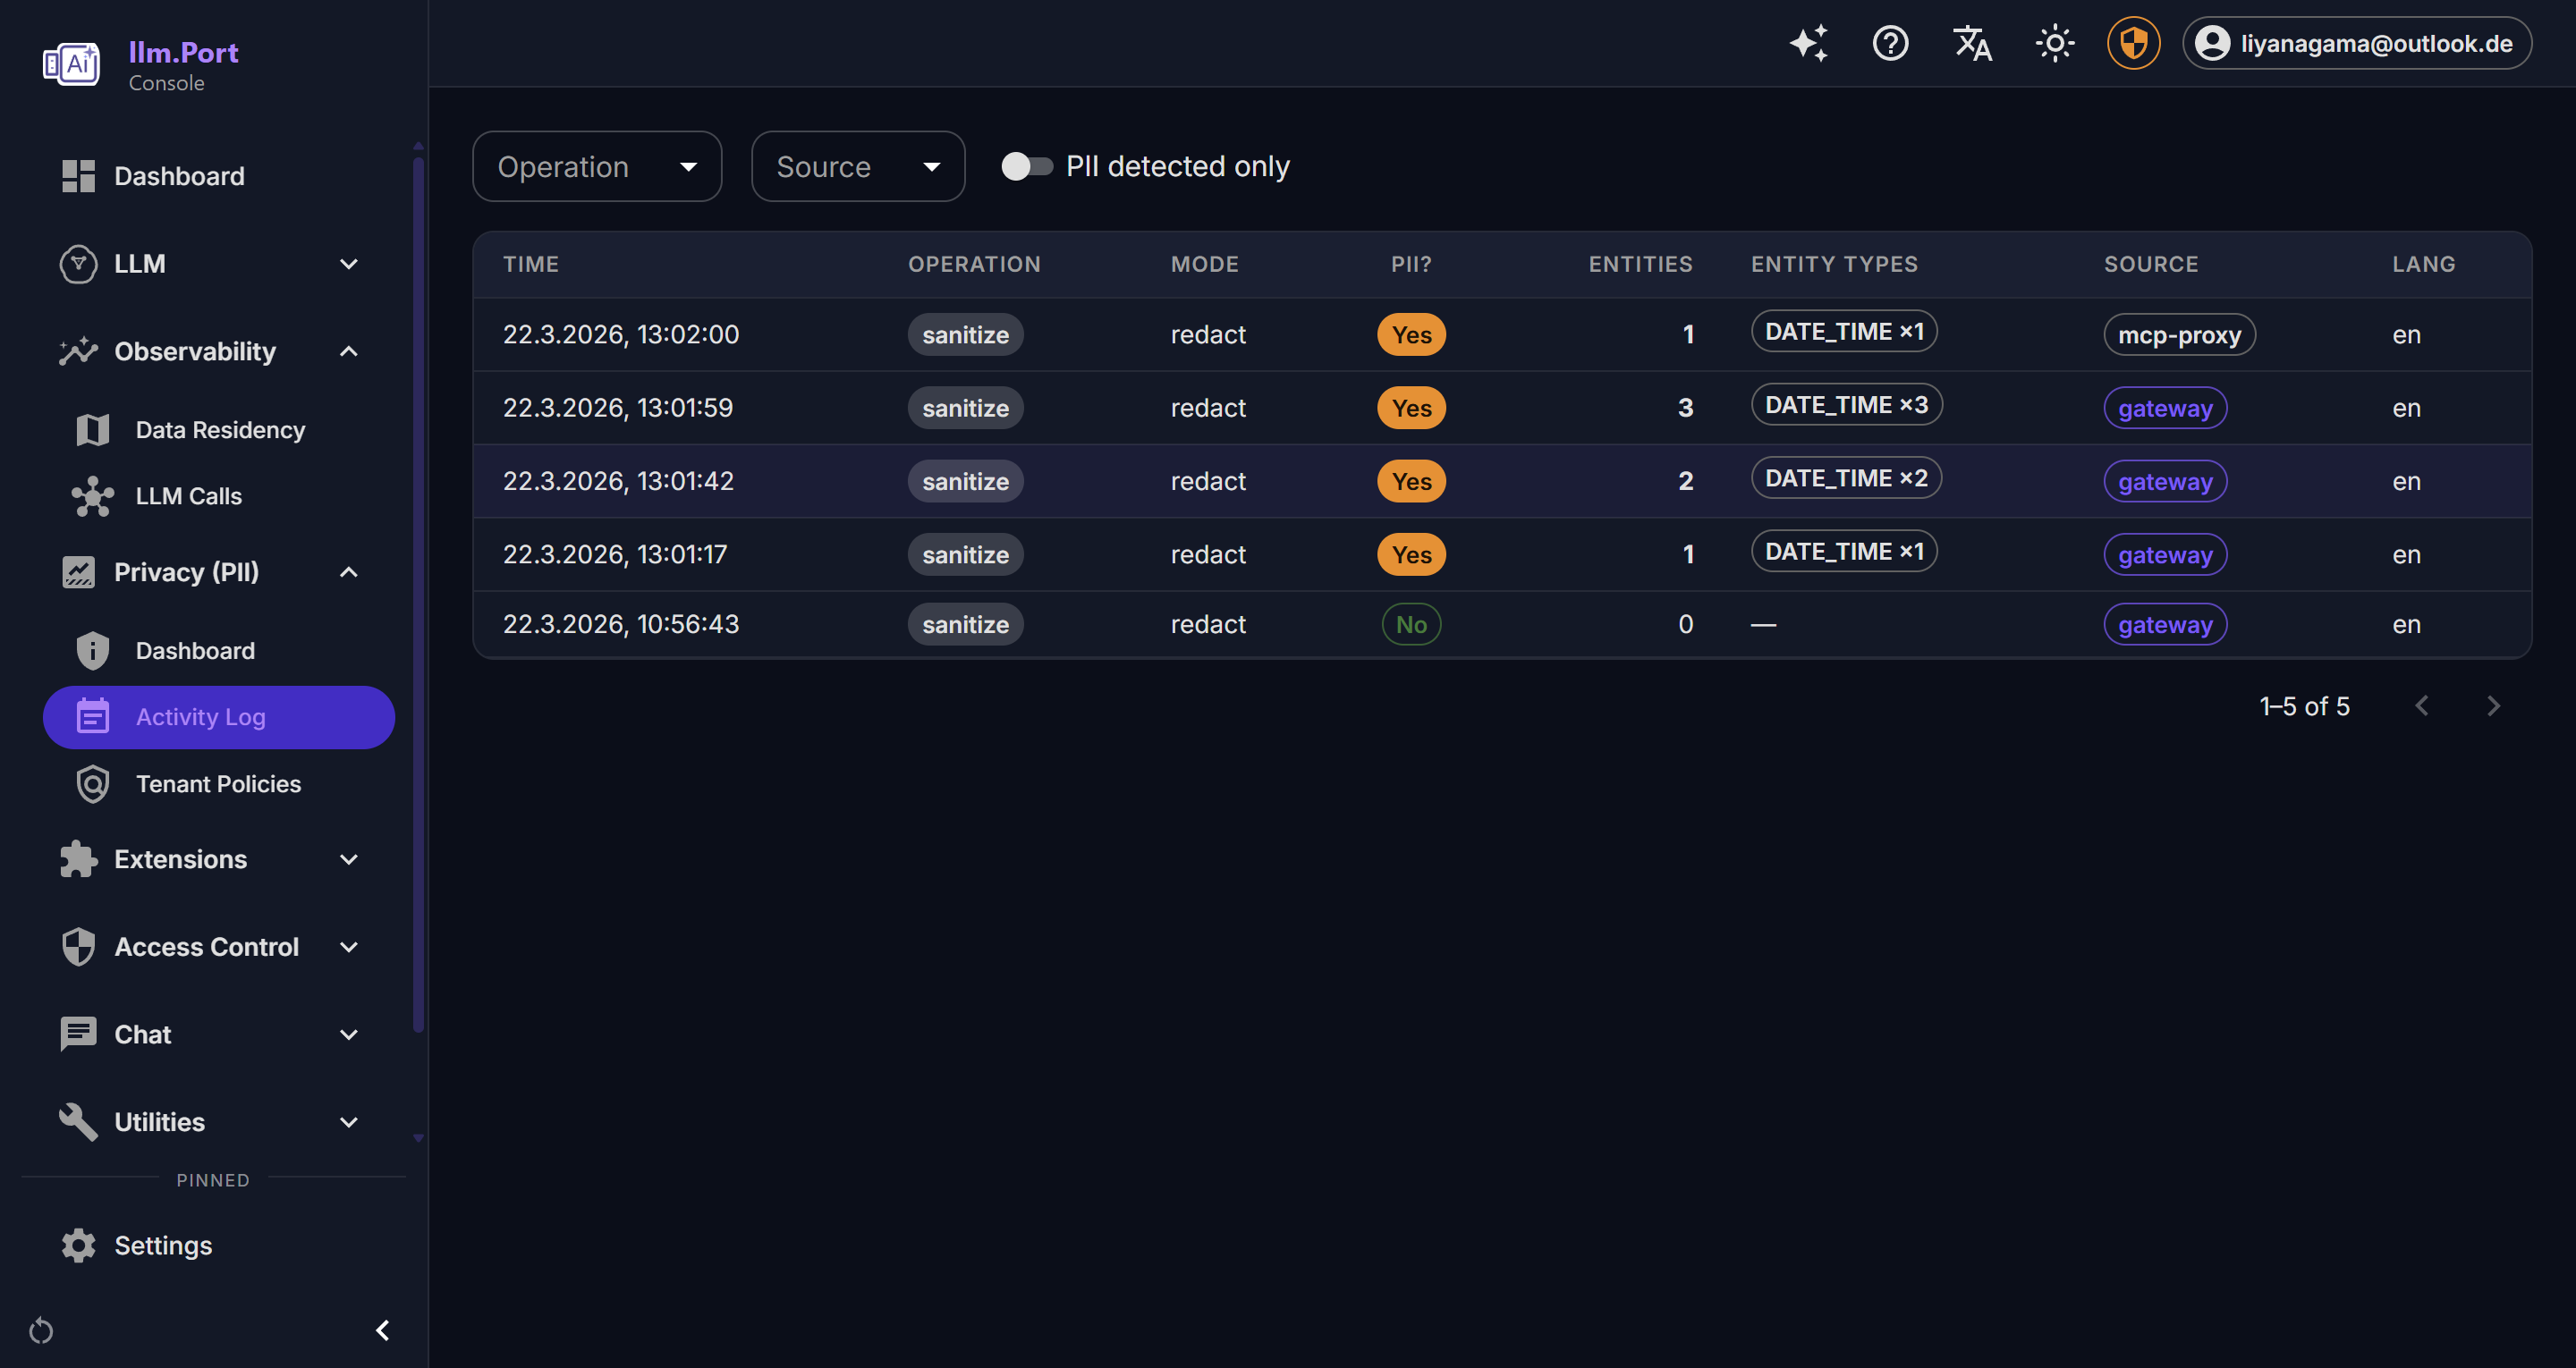Click the Privacy Dashboard shield icon

[x=92, y=651]
